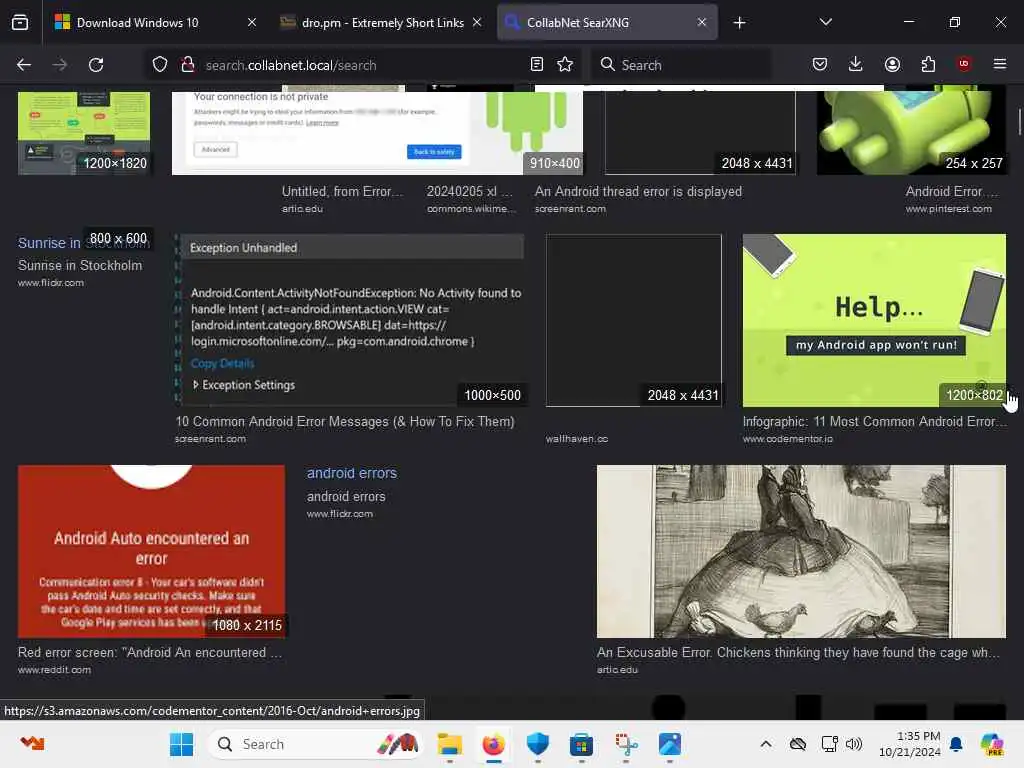Open the Extensions panel
This screenshot has width=1024, height=768.
tap(928, 65)
